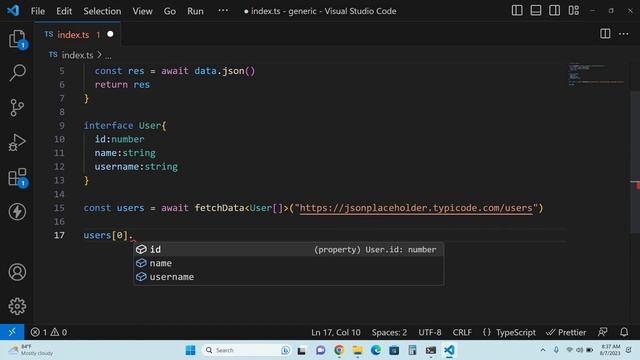Open the lightning bolt extension view
The height and width of the screenshot is (360, 640).
pyautogui.click(x=17, y=211)
